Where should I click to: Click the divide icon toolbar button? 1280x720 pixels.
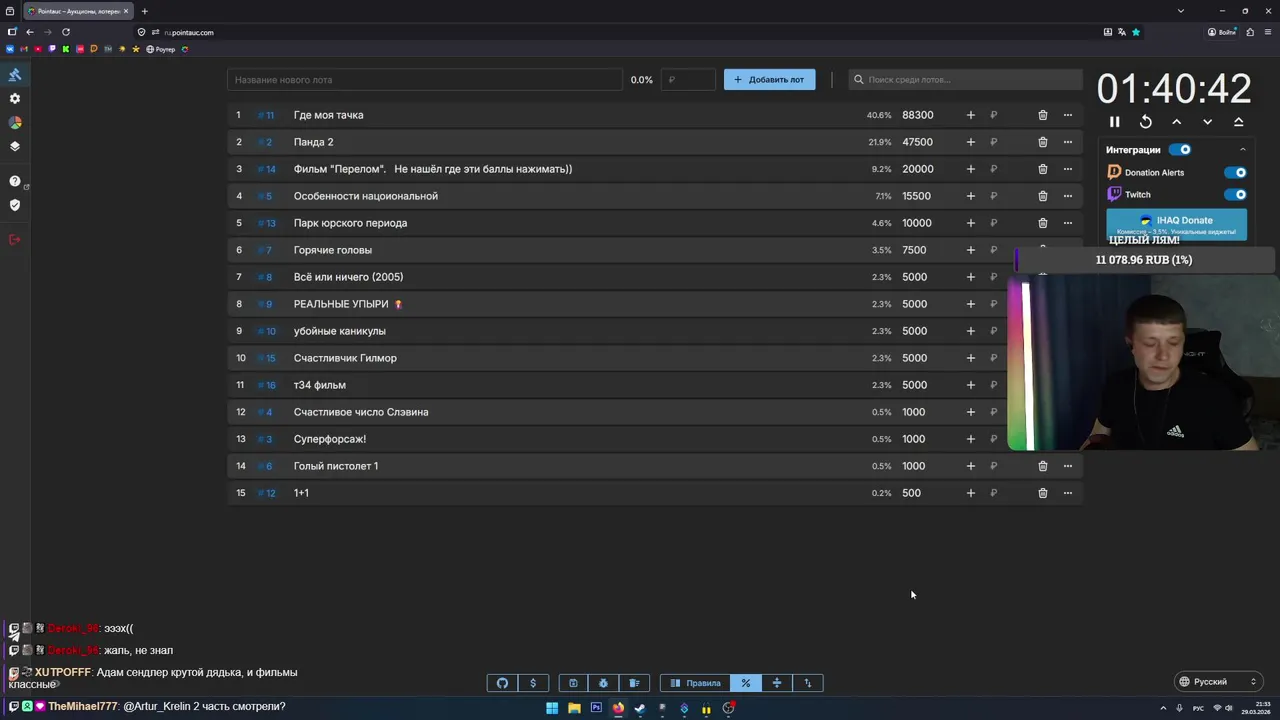(776, 683)
